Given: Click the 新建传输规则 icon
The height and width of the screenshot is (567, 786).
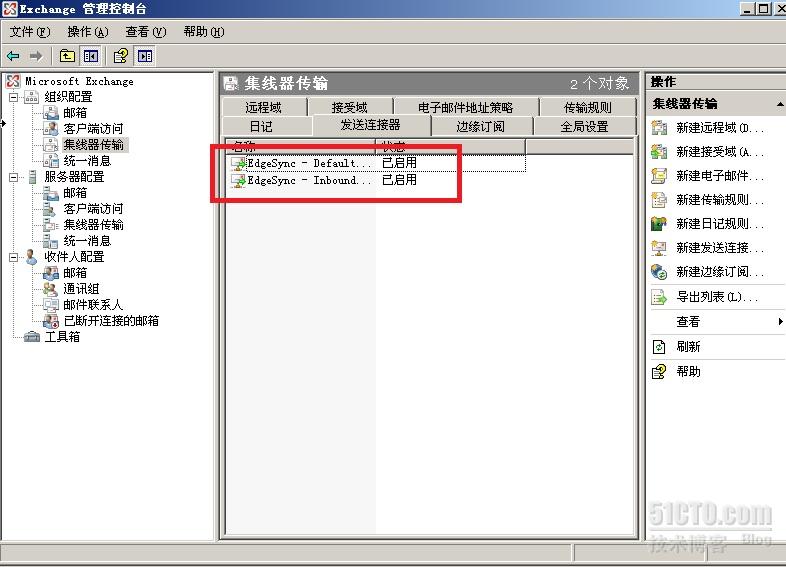Looking at the screenshot, I should pos(659,200).
